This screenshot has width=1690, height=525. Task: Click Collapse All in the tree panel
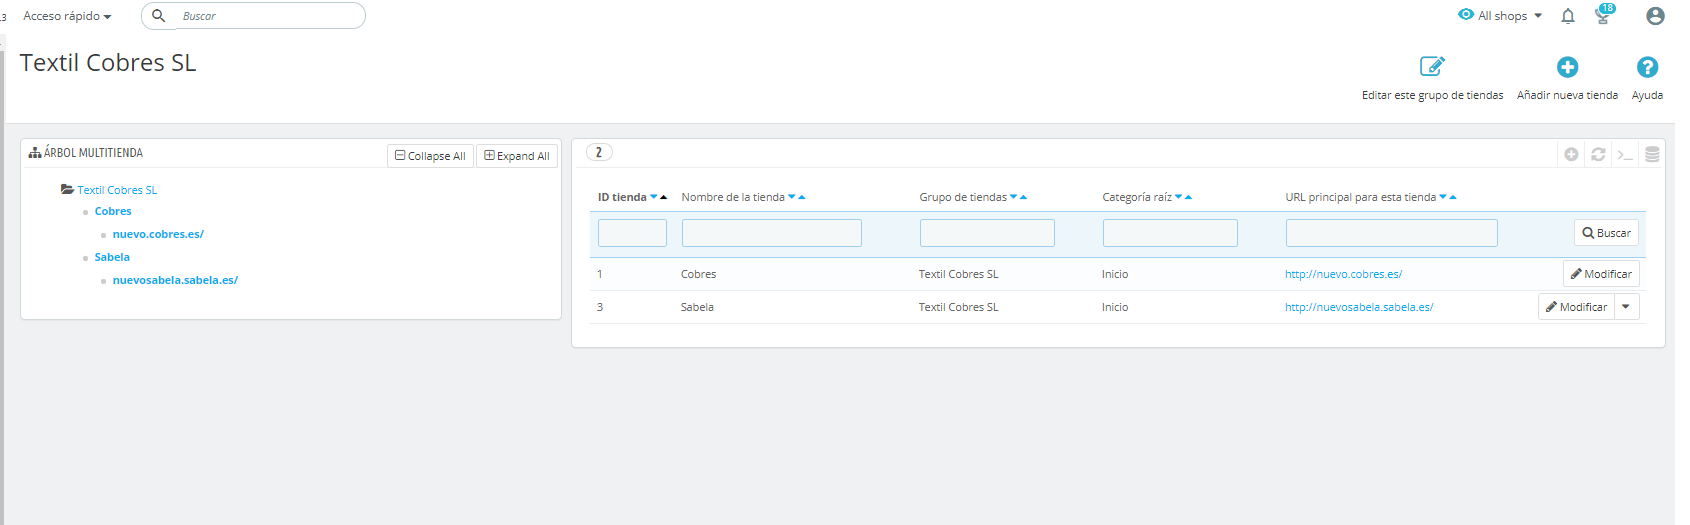[430, 156]
